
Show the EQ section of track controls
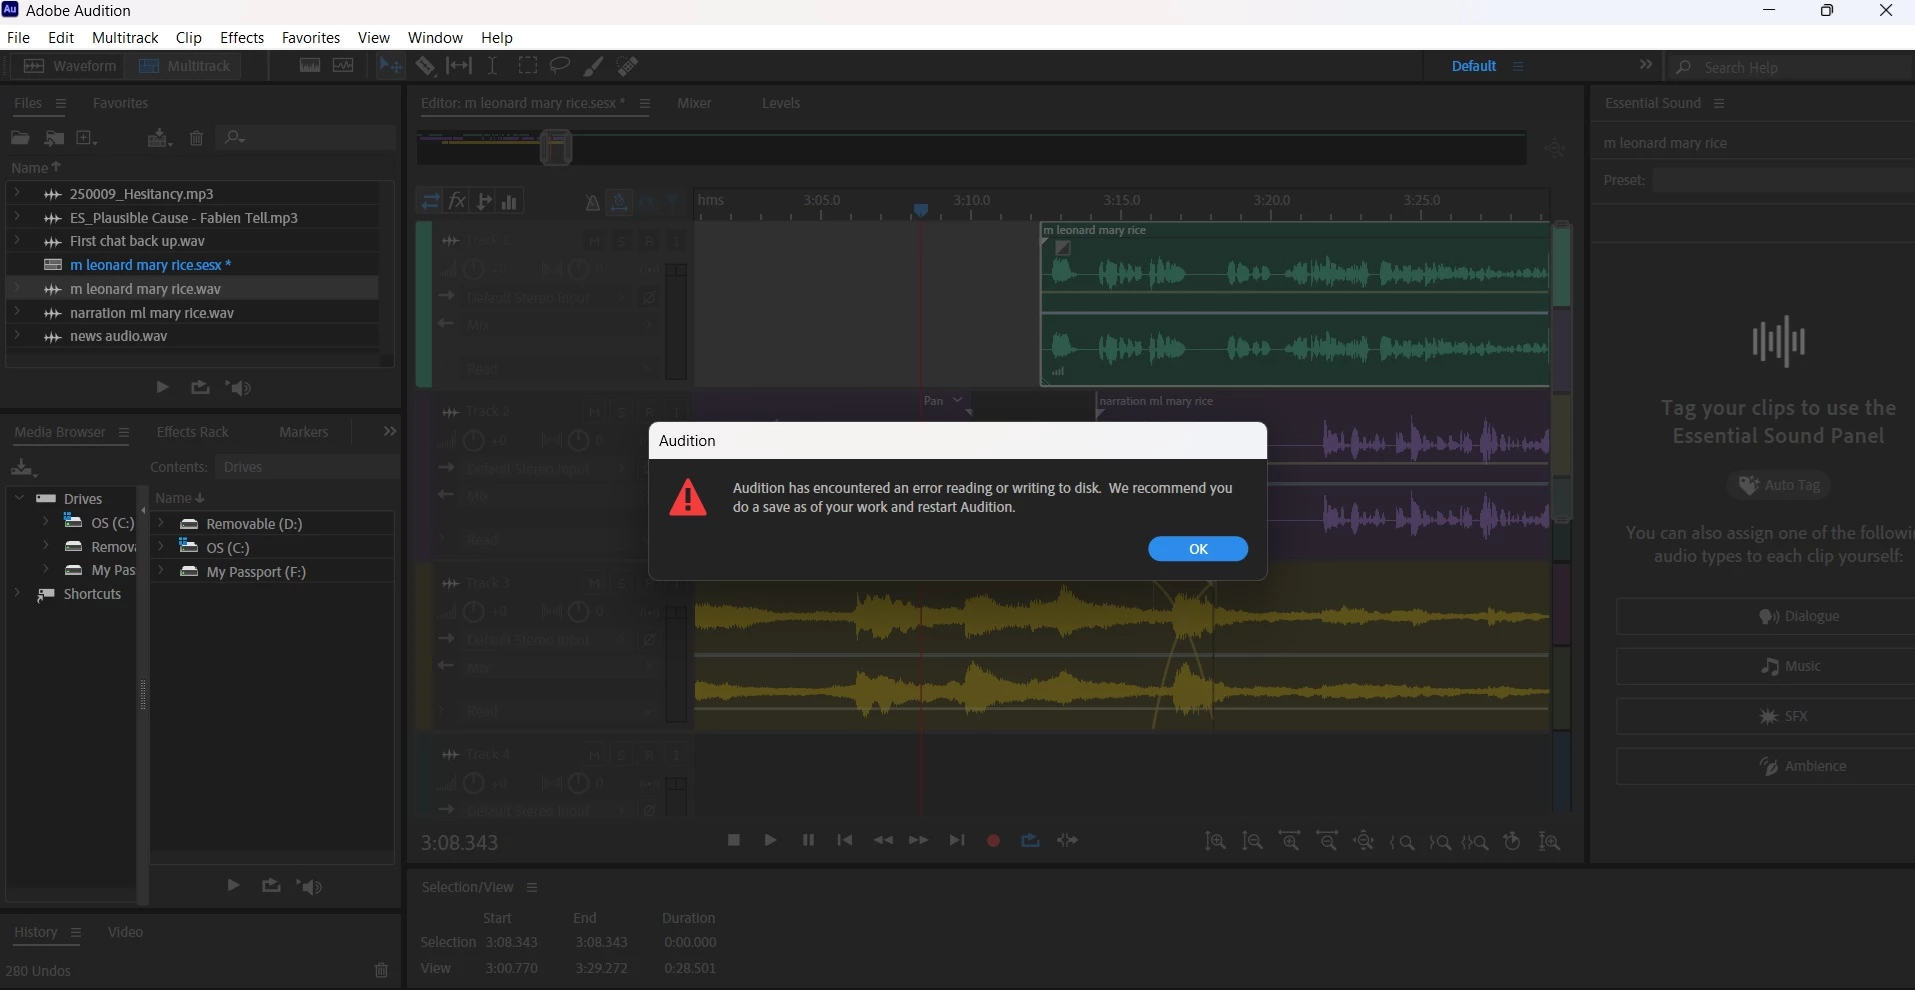pyautogui.click(x=510, y=201)
